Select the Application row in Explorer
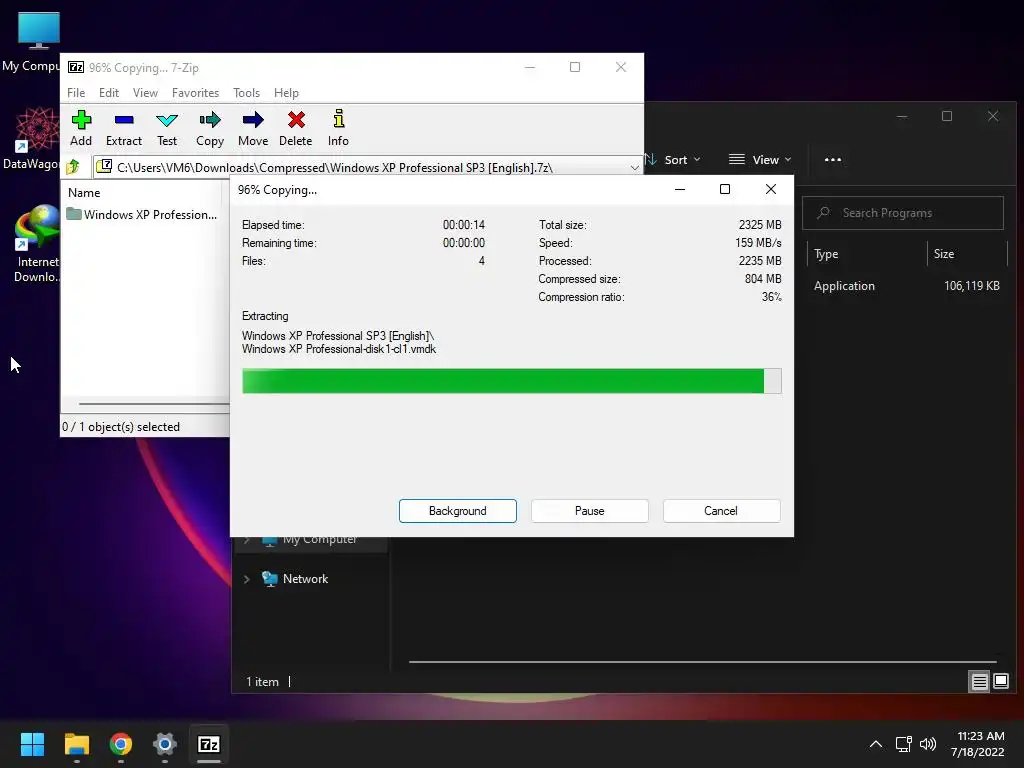Viewport: 1024px width, 768px height. point(906,286)
